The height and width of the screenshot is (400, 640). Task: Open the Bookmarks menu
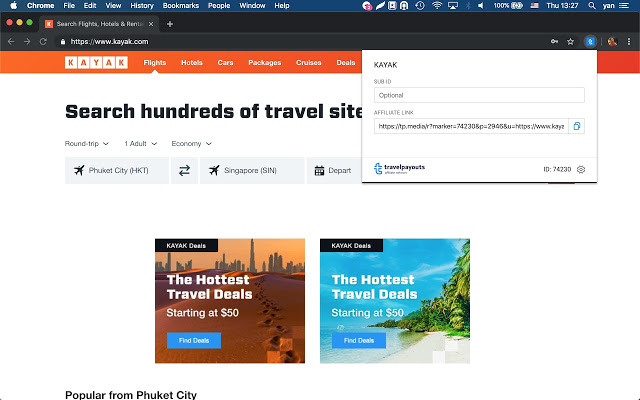click(x=180, y=5)
